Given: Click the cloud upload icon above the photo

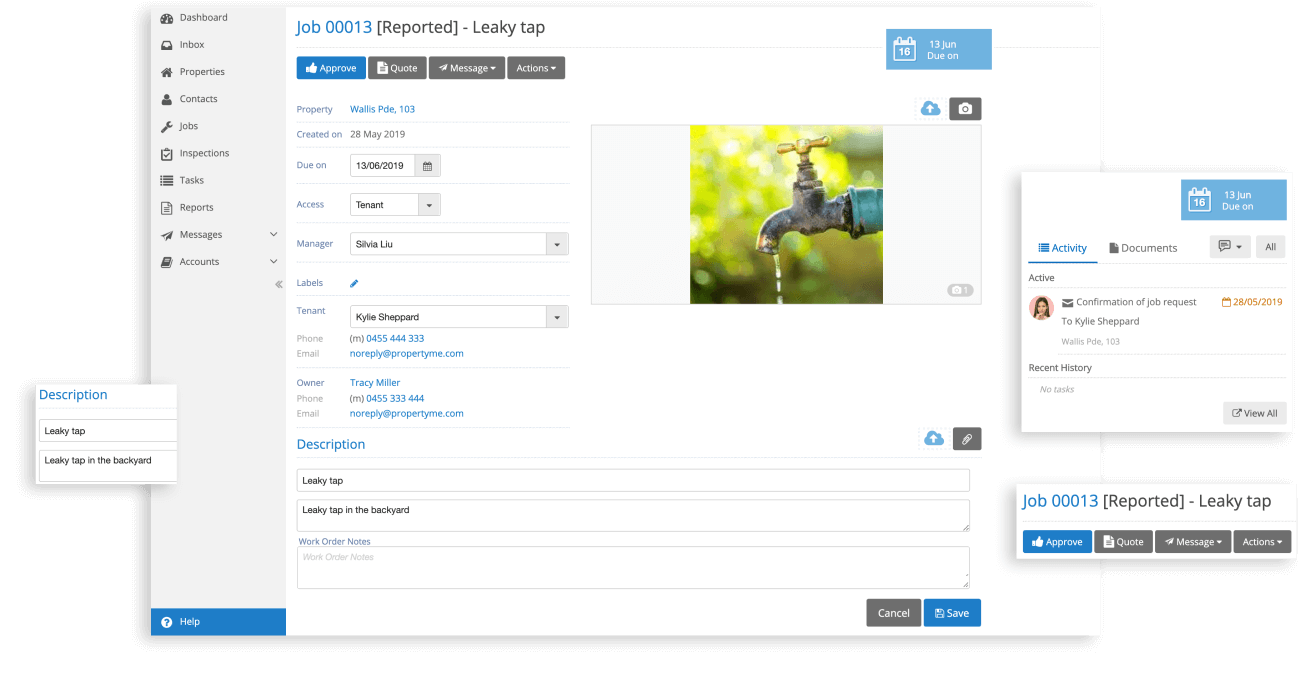Looking at the screenshot, I should (x=930, y=109).
